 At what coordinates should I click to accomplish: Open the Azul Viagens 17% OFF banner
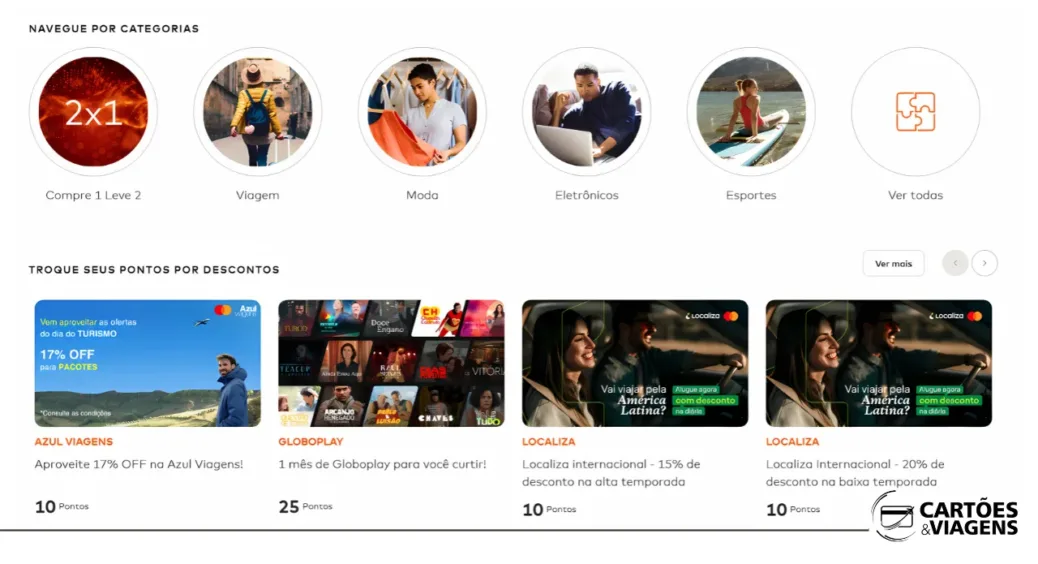point(148,363)
